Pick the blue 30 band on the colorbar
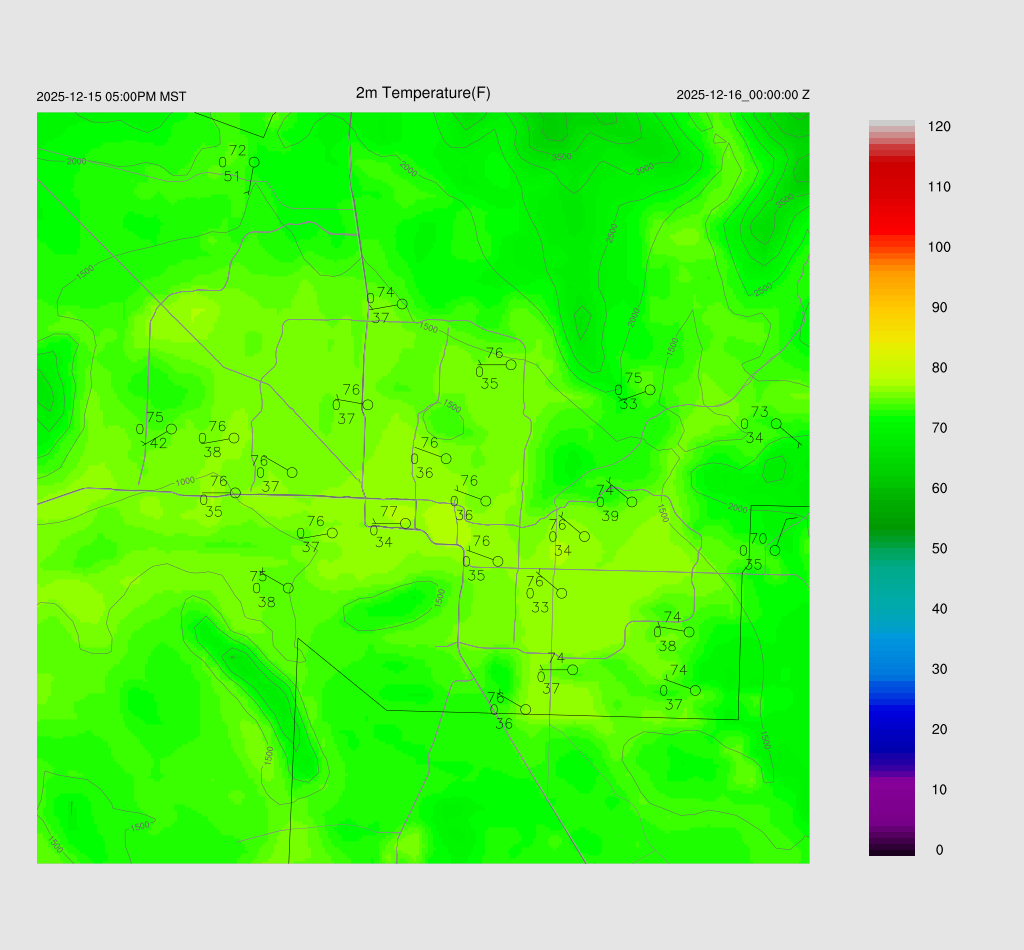The width and height of the screenshot is (1024, 950). (x=891, y=668)
